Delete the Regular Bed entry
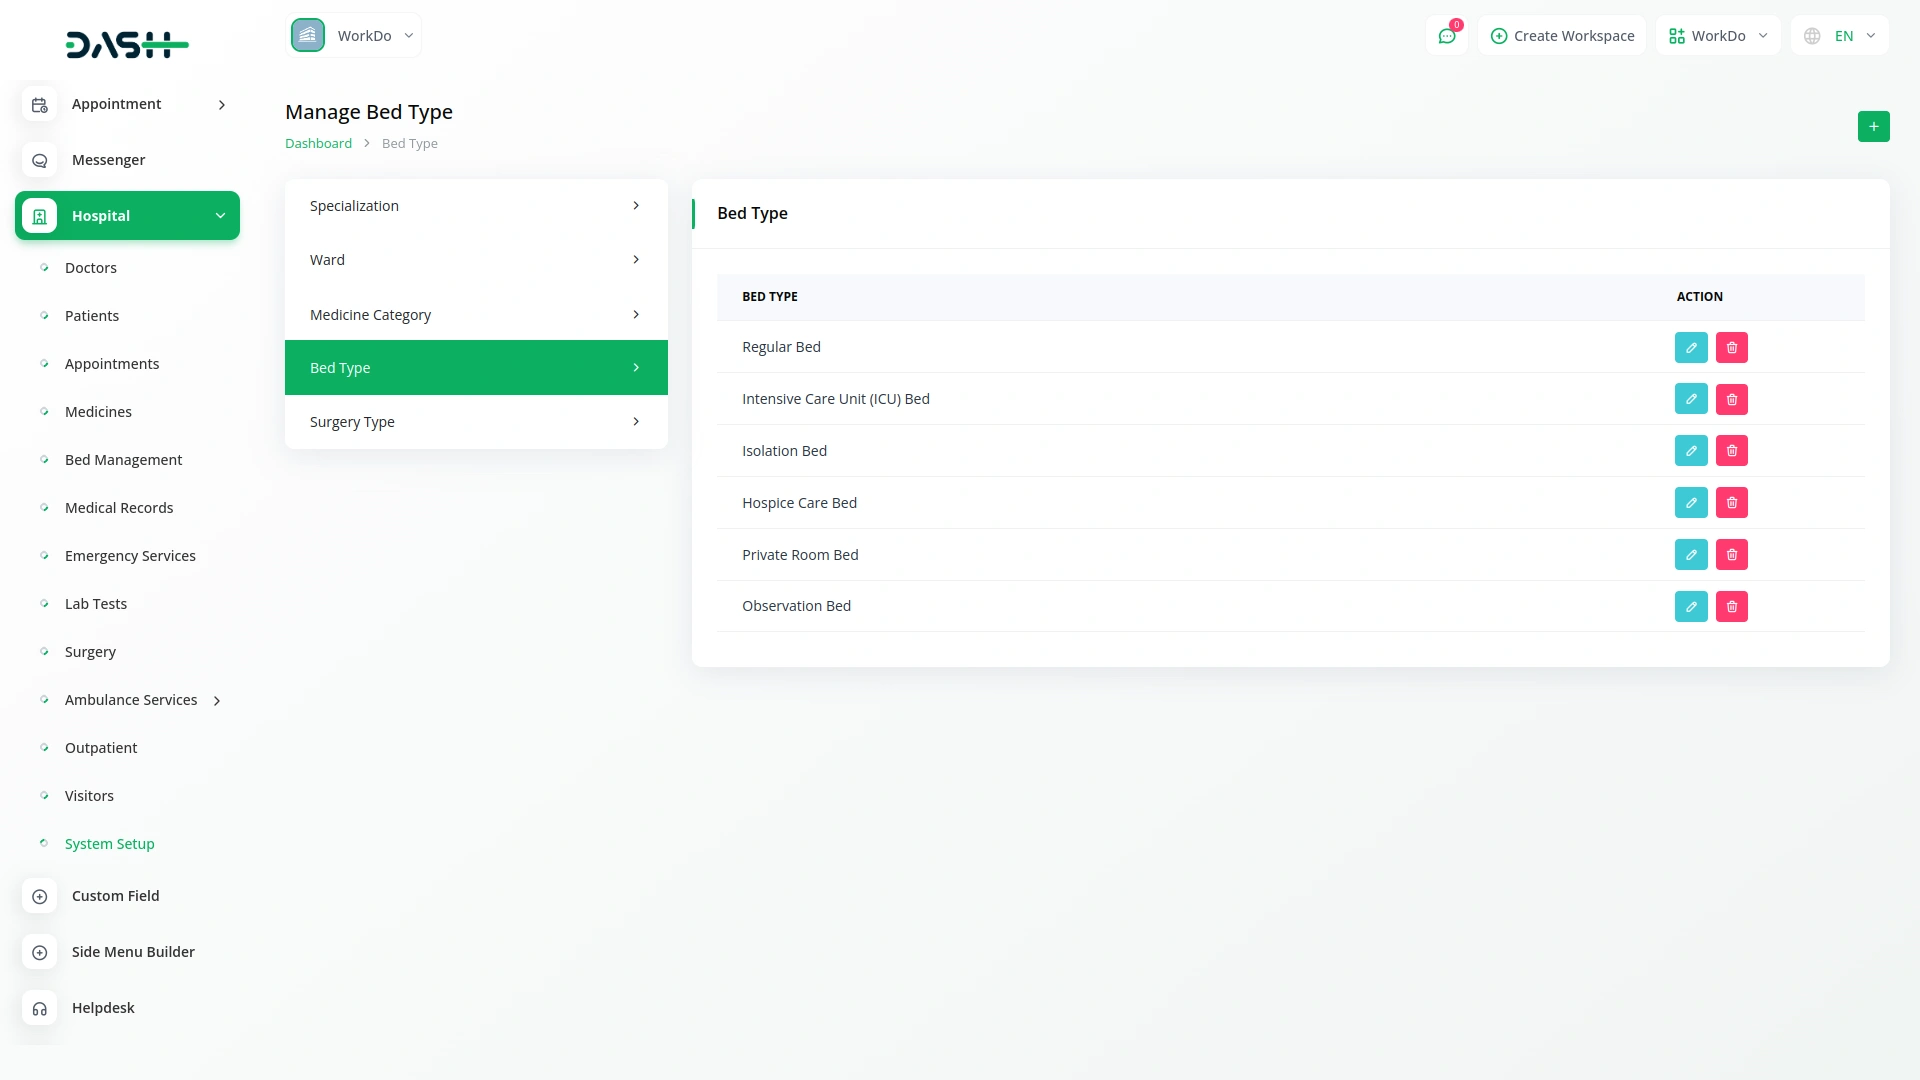Viewport: 1920px width, 1080px height. pos(1732,347)
